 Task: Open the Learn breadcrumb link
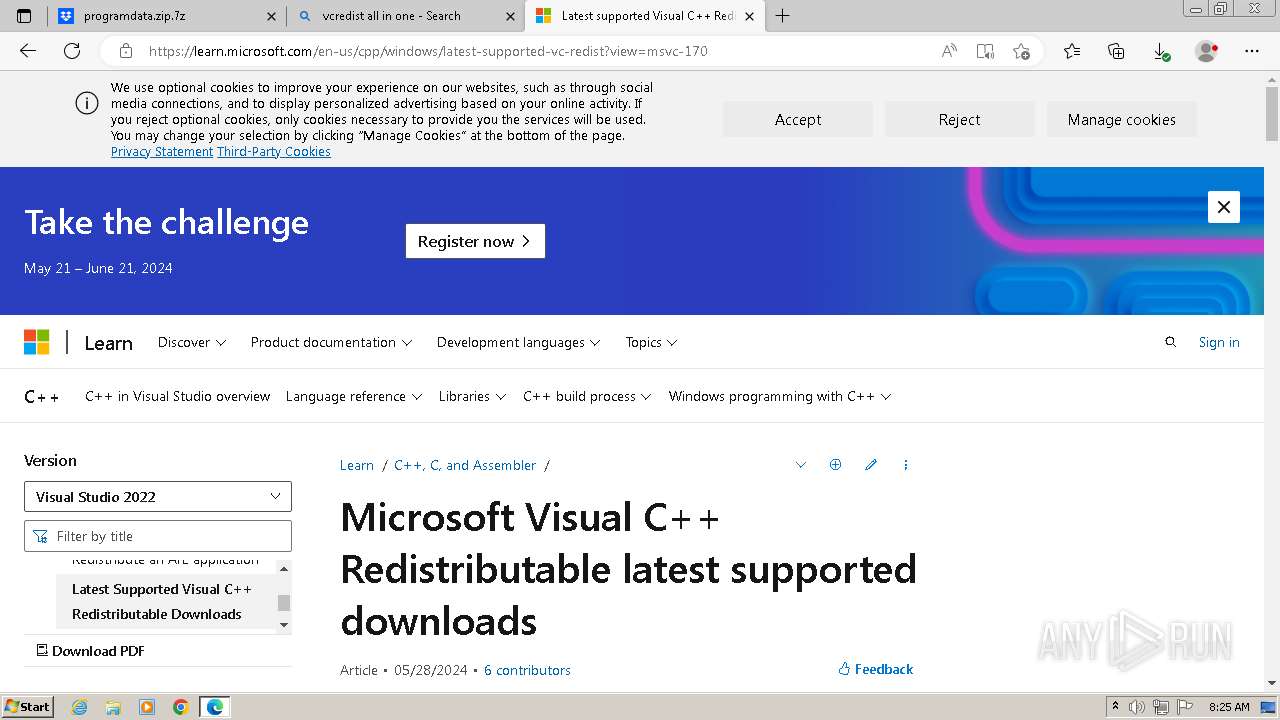click(357, 465)
